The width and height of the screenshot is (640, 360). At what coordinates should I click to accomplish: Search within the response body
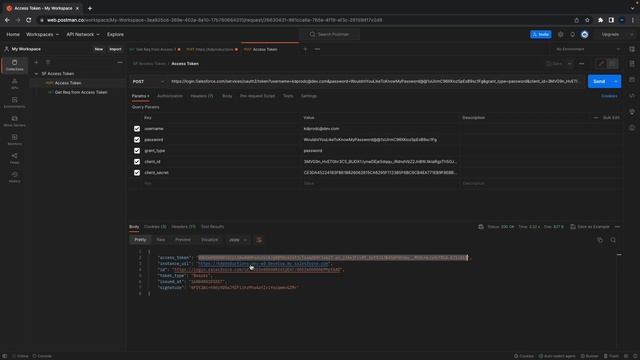coord(613,240)
